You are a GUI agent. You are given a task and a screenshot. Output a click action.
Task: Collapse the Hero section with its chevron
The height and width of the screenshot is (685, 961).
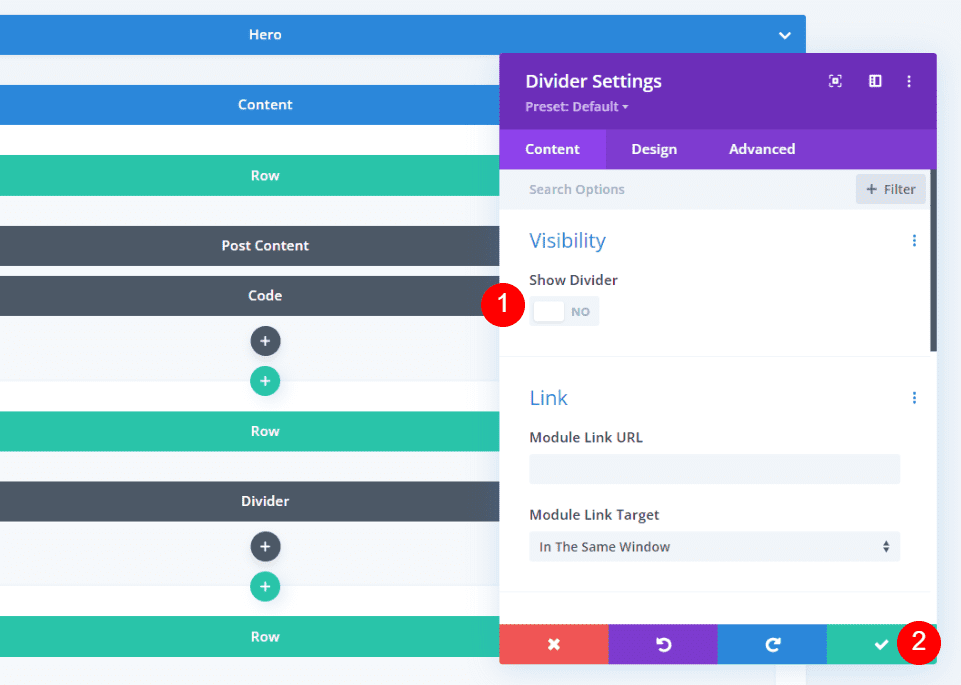click(x=784, y=34)
